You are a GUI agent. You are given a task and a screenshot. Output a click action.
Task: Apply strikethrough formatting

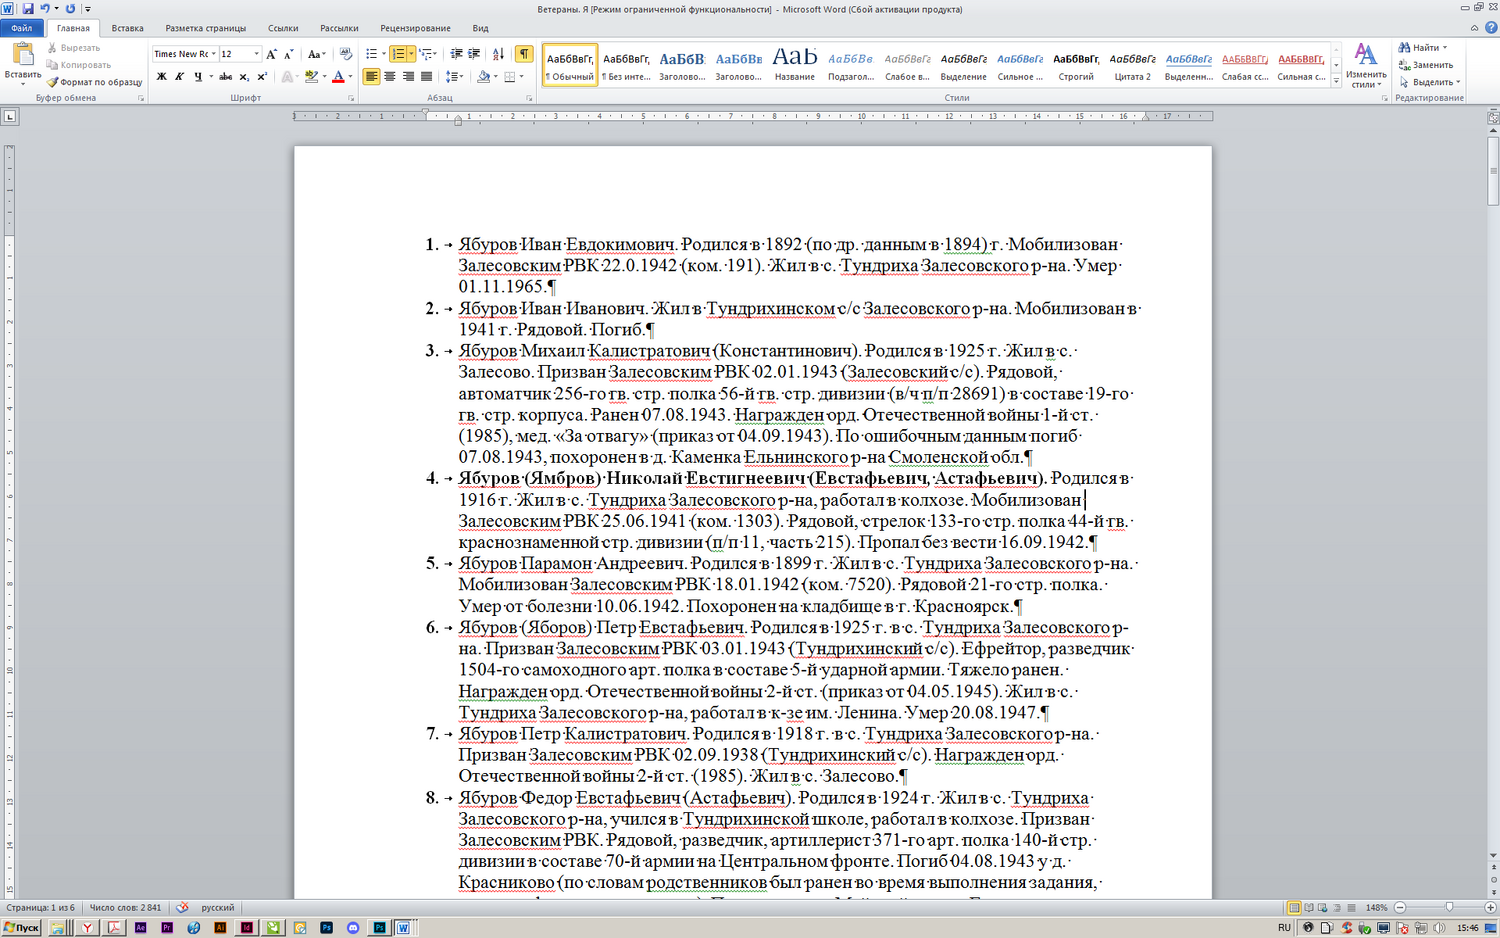(x=225, y=77)
